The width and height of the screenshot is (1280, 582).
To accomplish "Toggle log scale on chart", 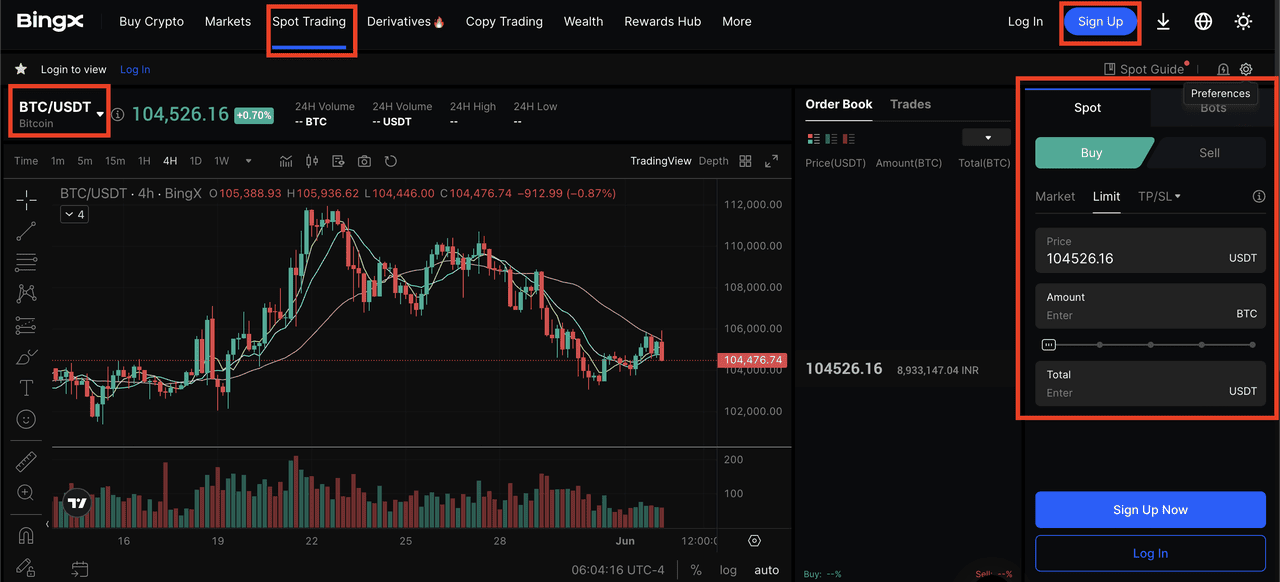I will click(x=728, y=570).
